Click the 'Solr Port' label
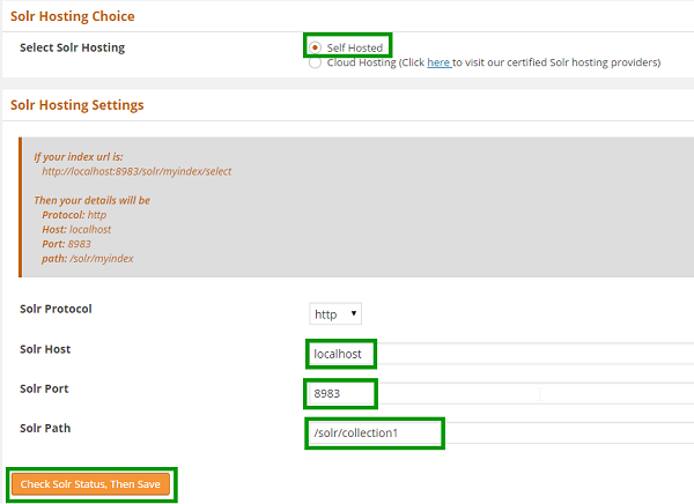Screen dimensions: 694x504 tap(44, 389)
